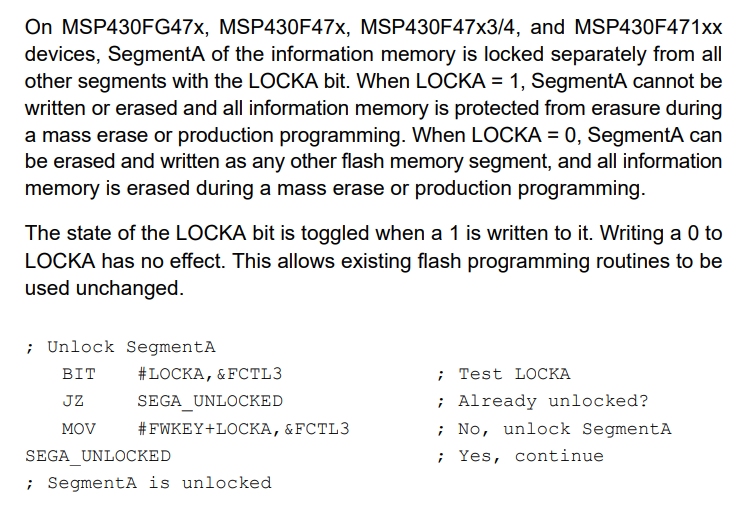The height and width of the screenshot is (517, 750).
Task: Click the device name MSP430F471xx
Action: point(646,27)
